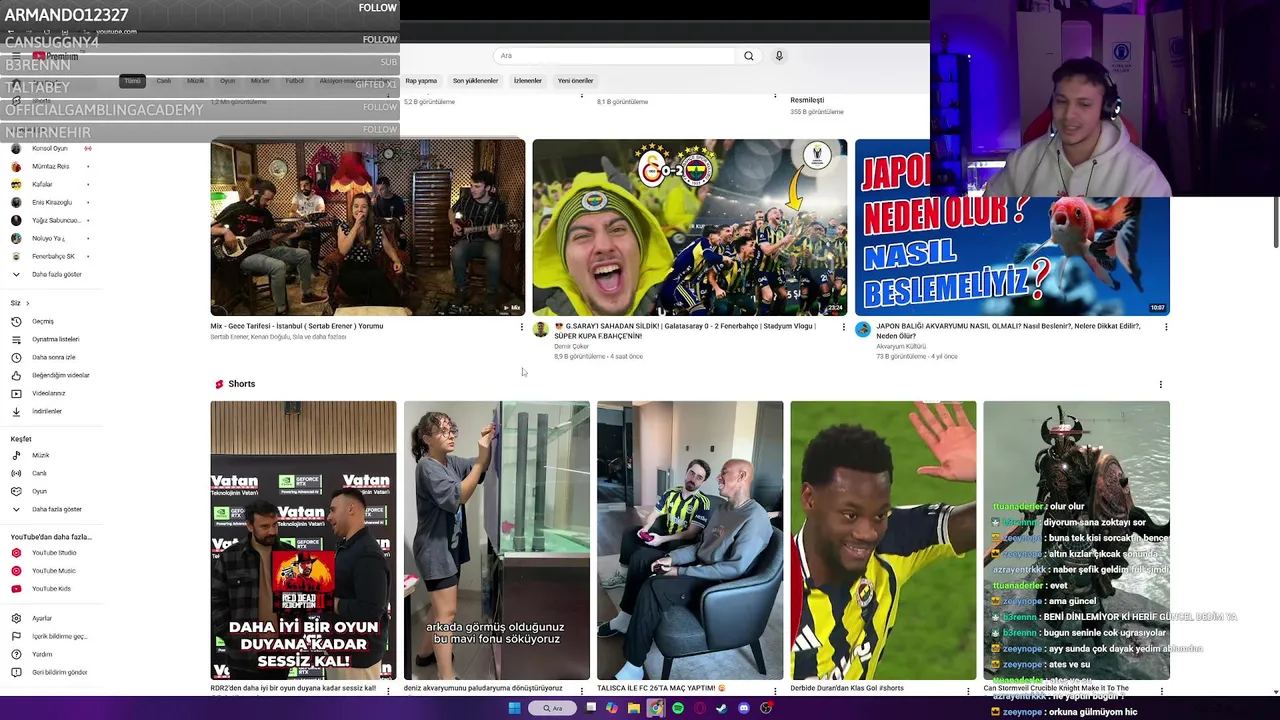Screen dimensions: 1280x720
Task: Click the page vertical scrollbar
Action: (x=1275, y=222)
